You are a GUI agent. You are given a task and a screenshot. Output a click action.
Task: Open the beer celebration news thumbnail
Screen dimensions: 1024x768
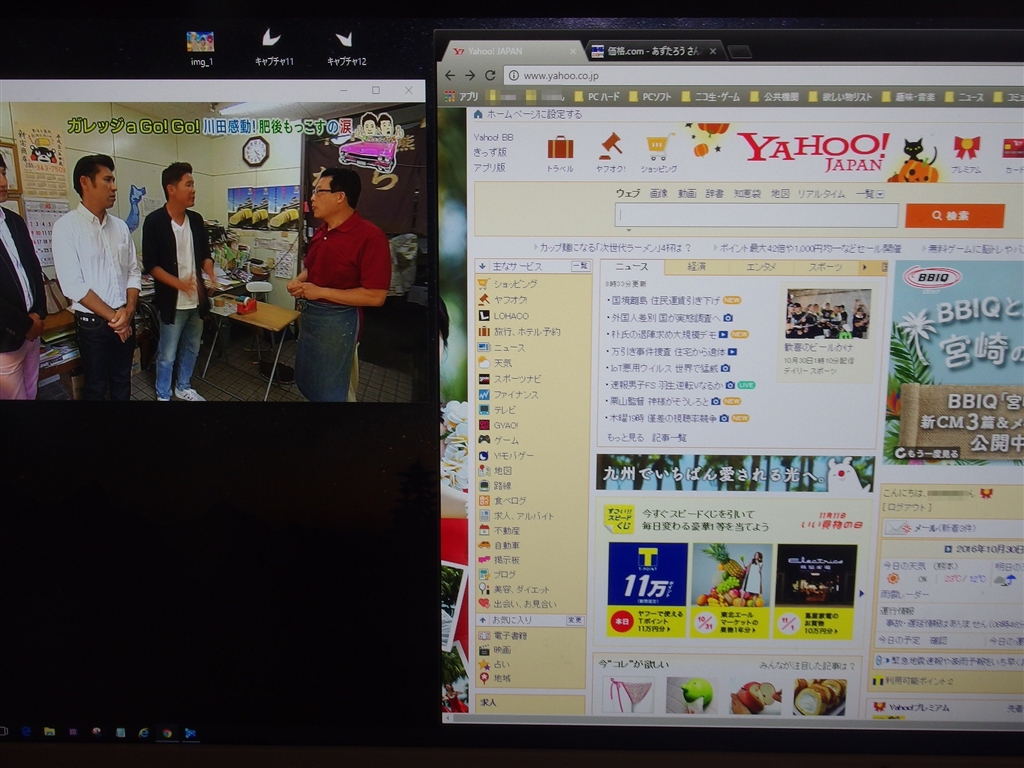(827, 313)
